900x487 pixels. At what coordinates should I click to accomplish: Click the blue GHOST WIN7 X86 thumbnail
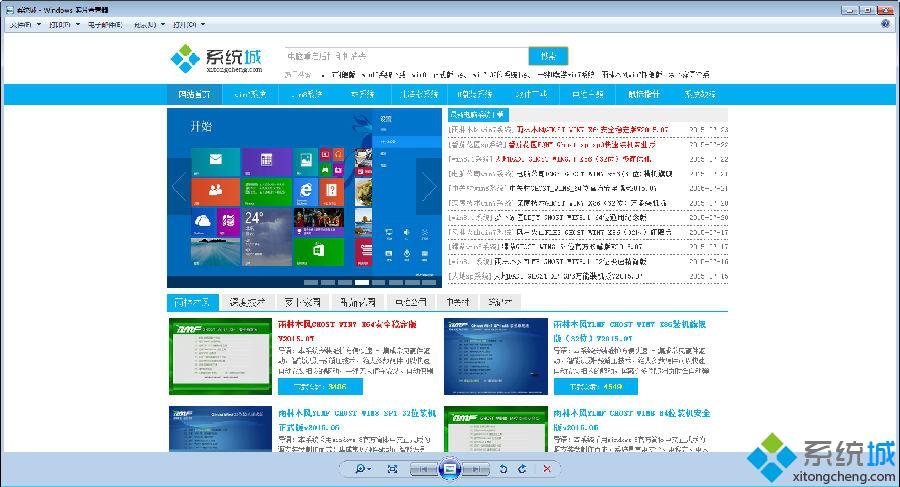coord(496,356)
